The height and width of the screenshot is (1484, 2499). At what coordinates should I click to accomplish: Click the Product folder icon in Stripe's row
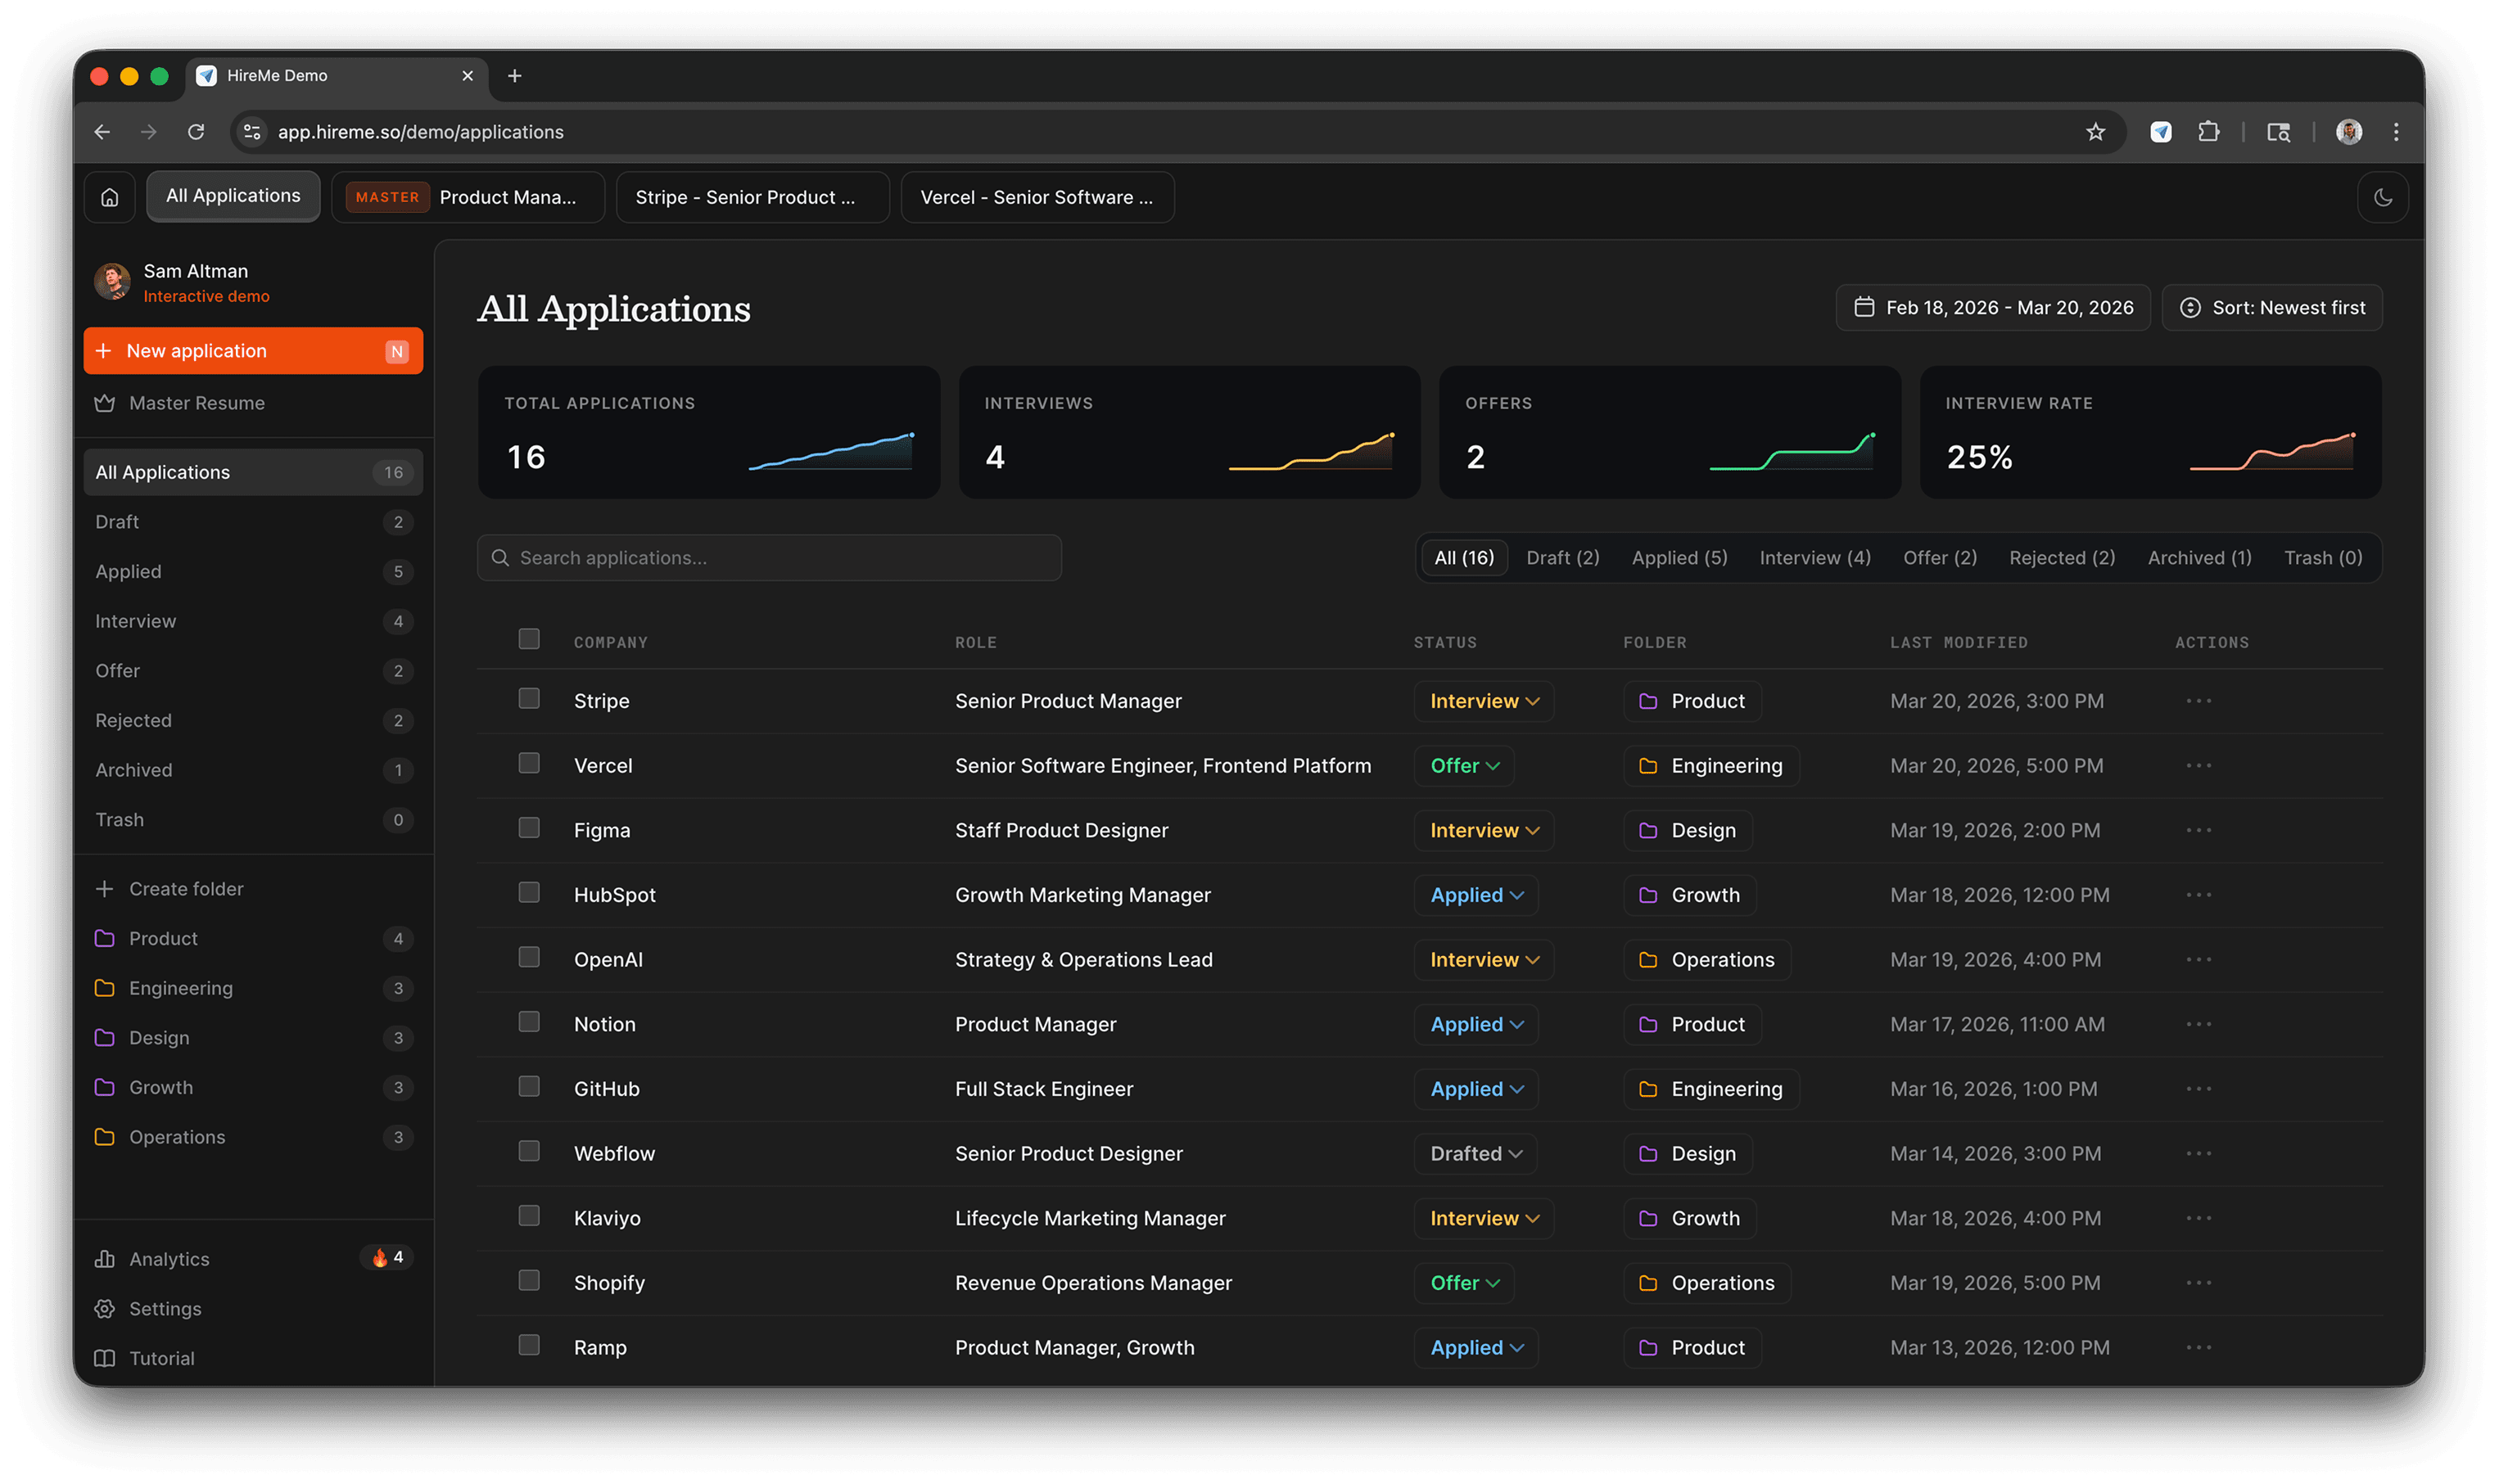point(1647,701)
